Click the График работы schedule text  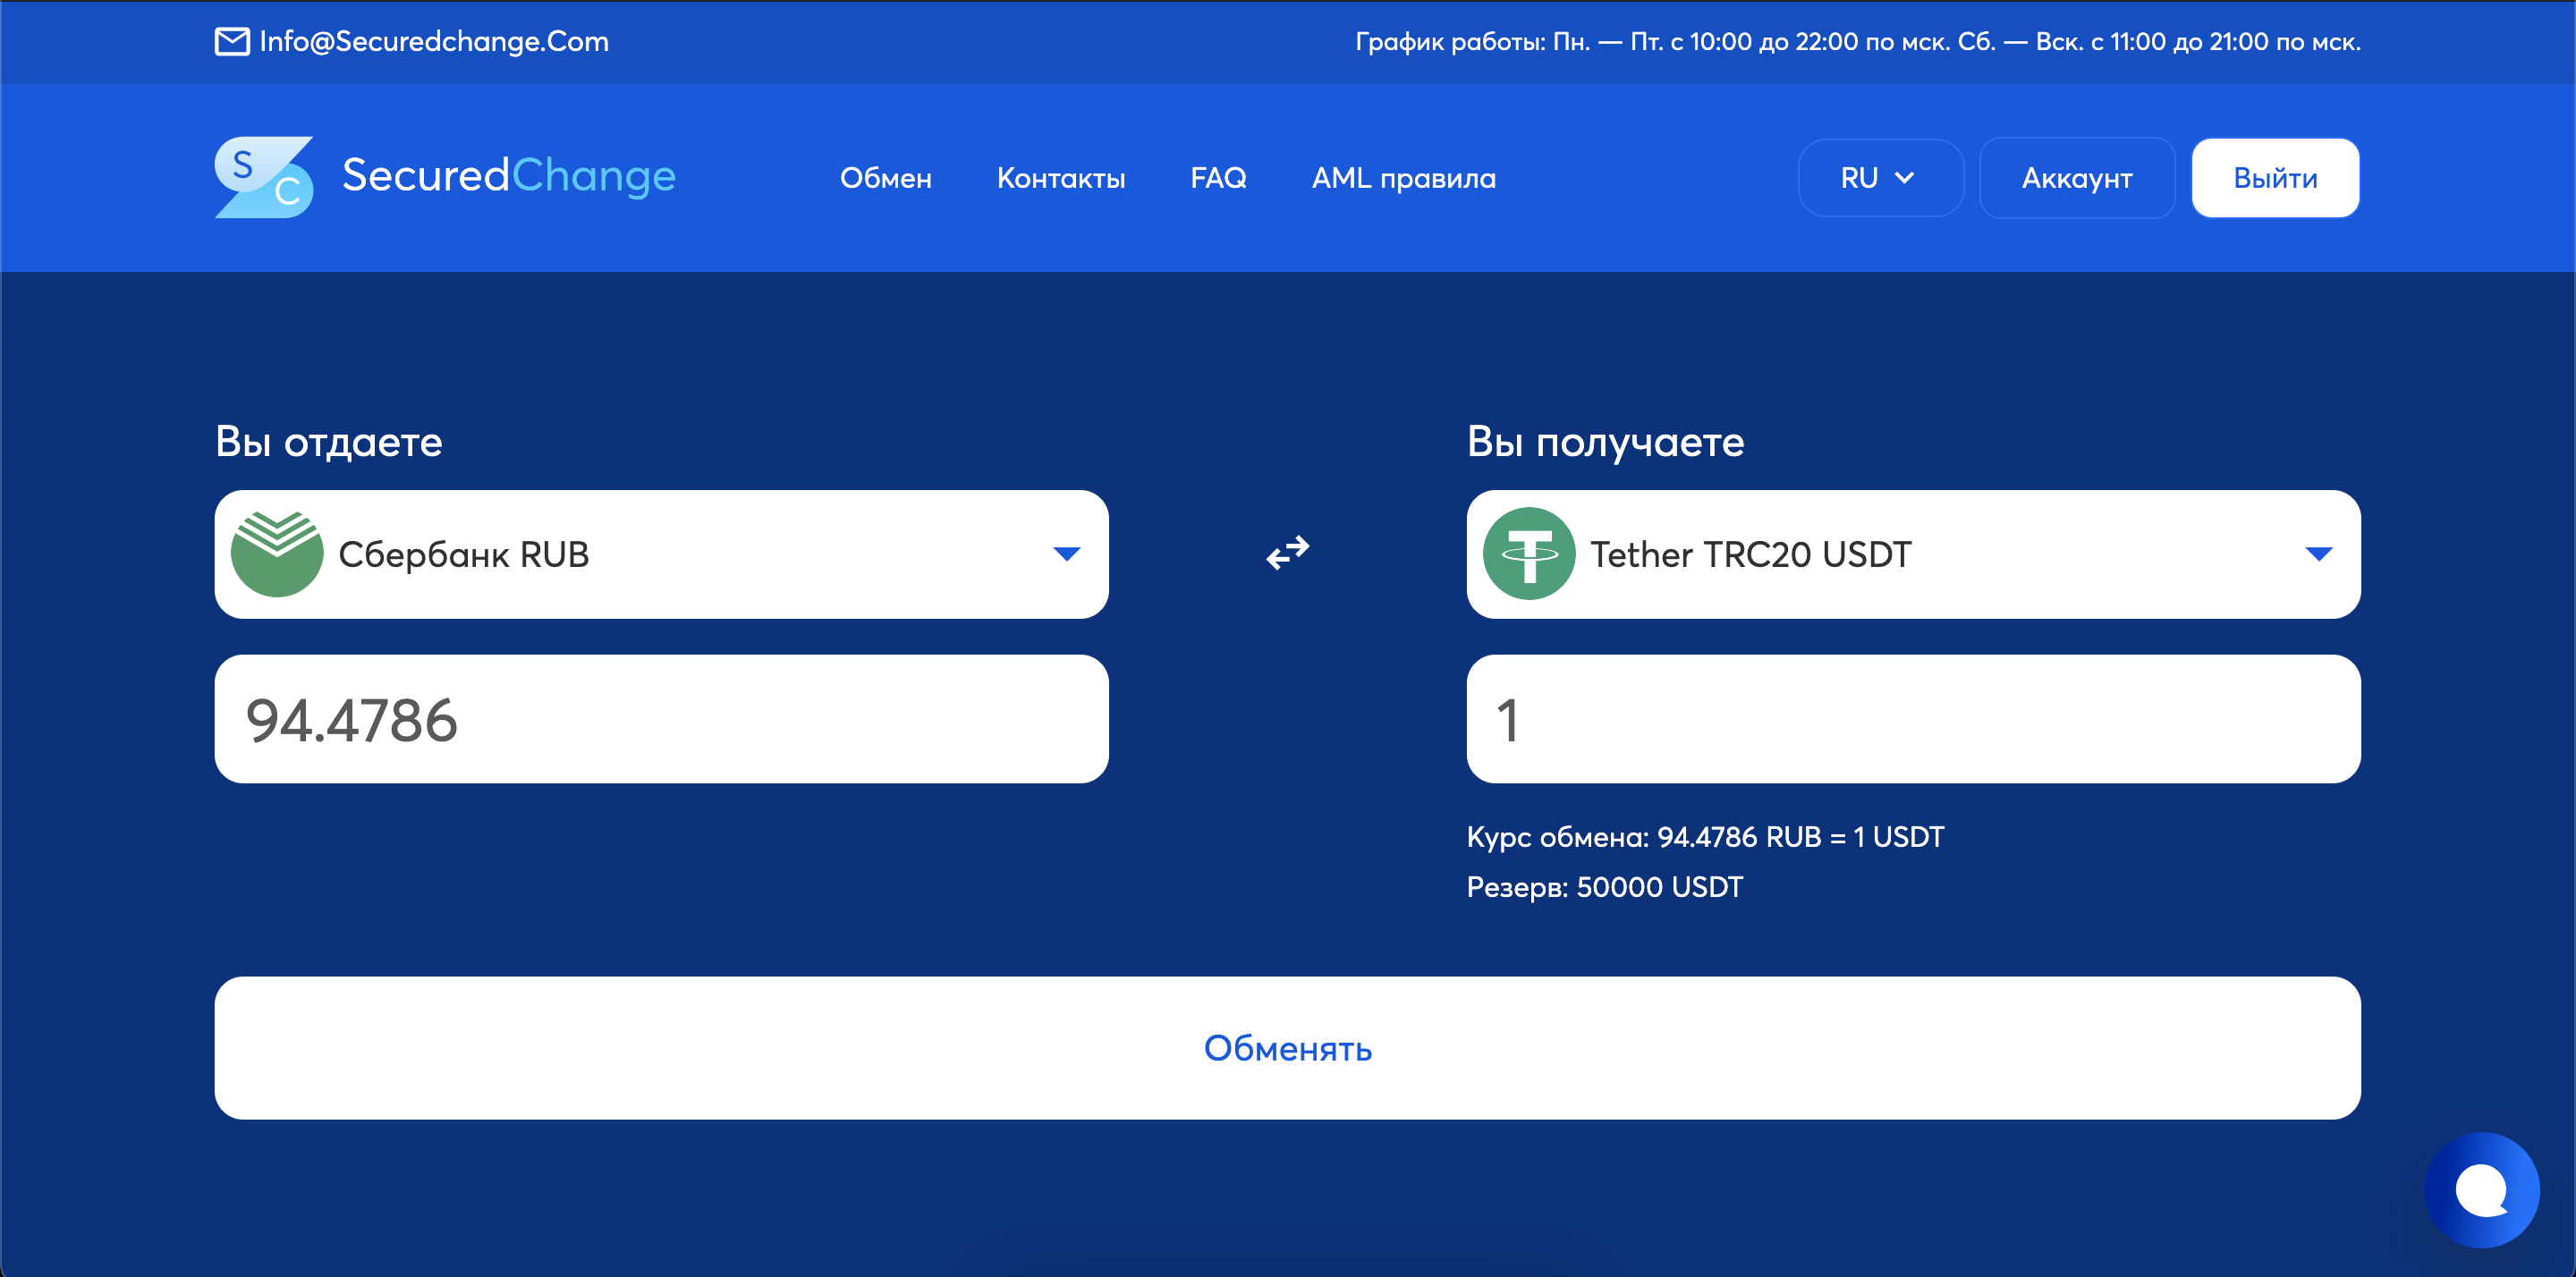point(1857,41)
